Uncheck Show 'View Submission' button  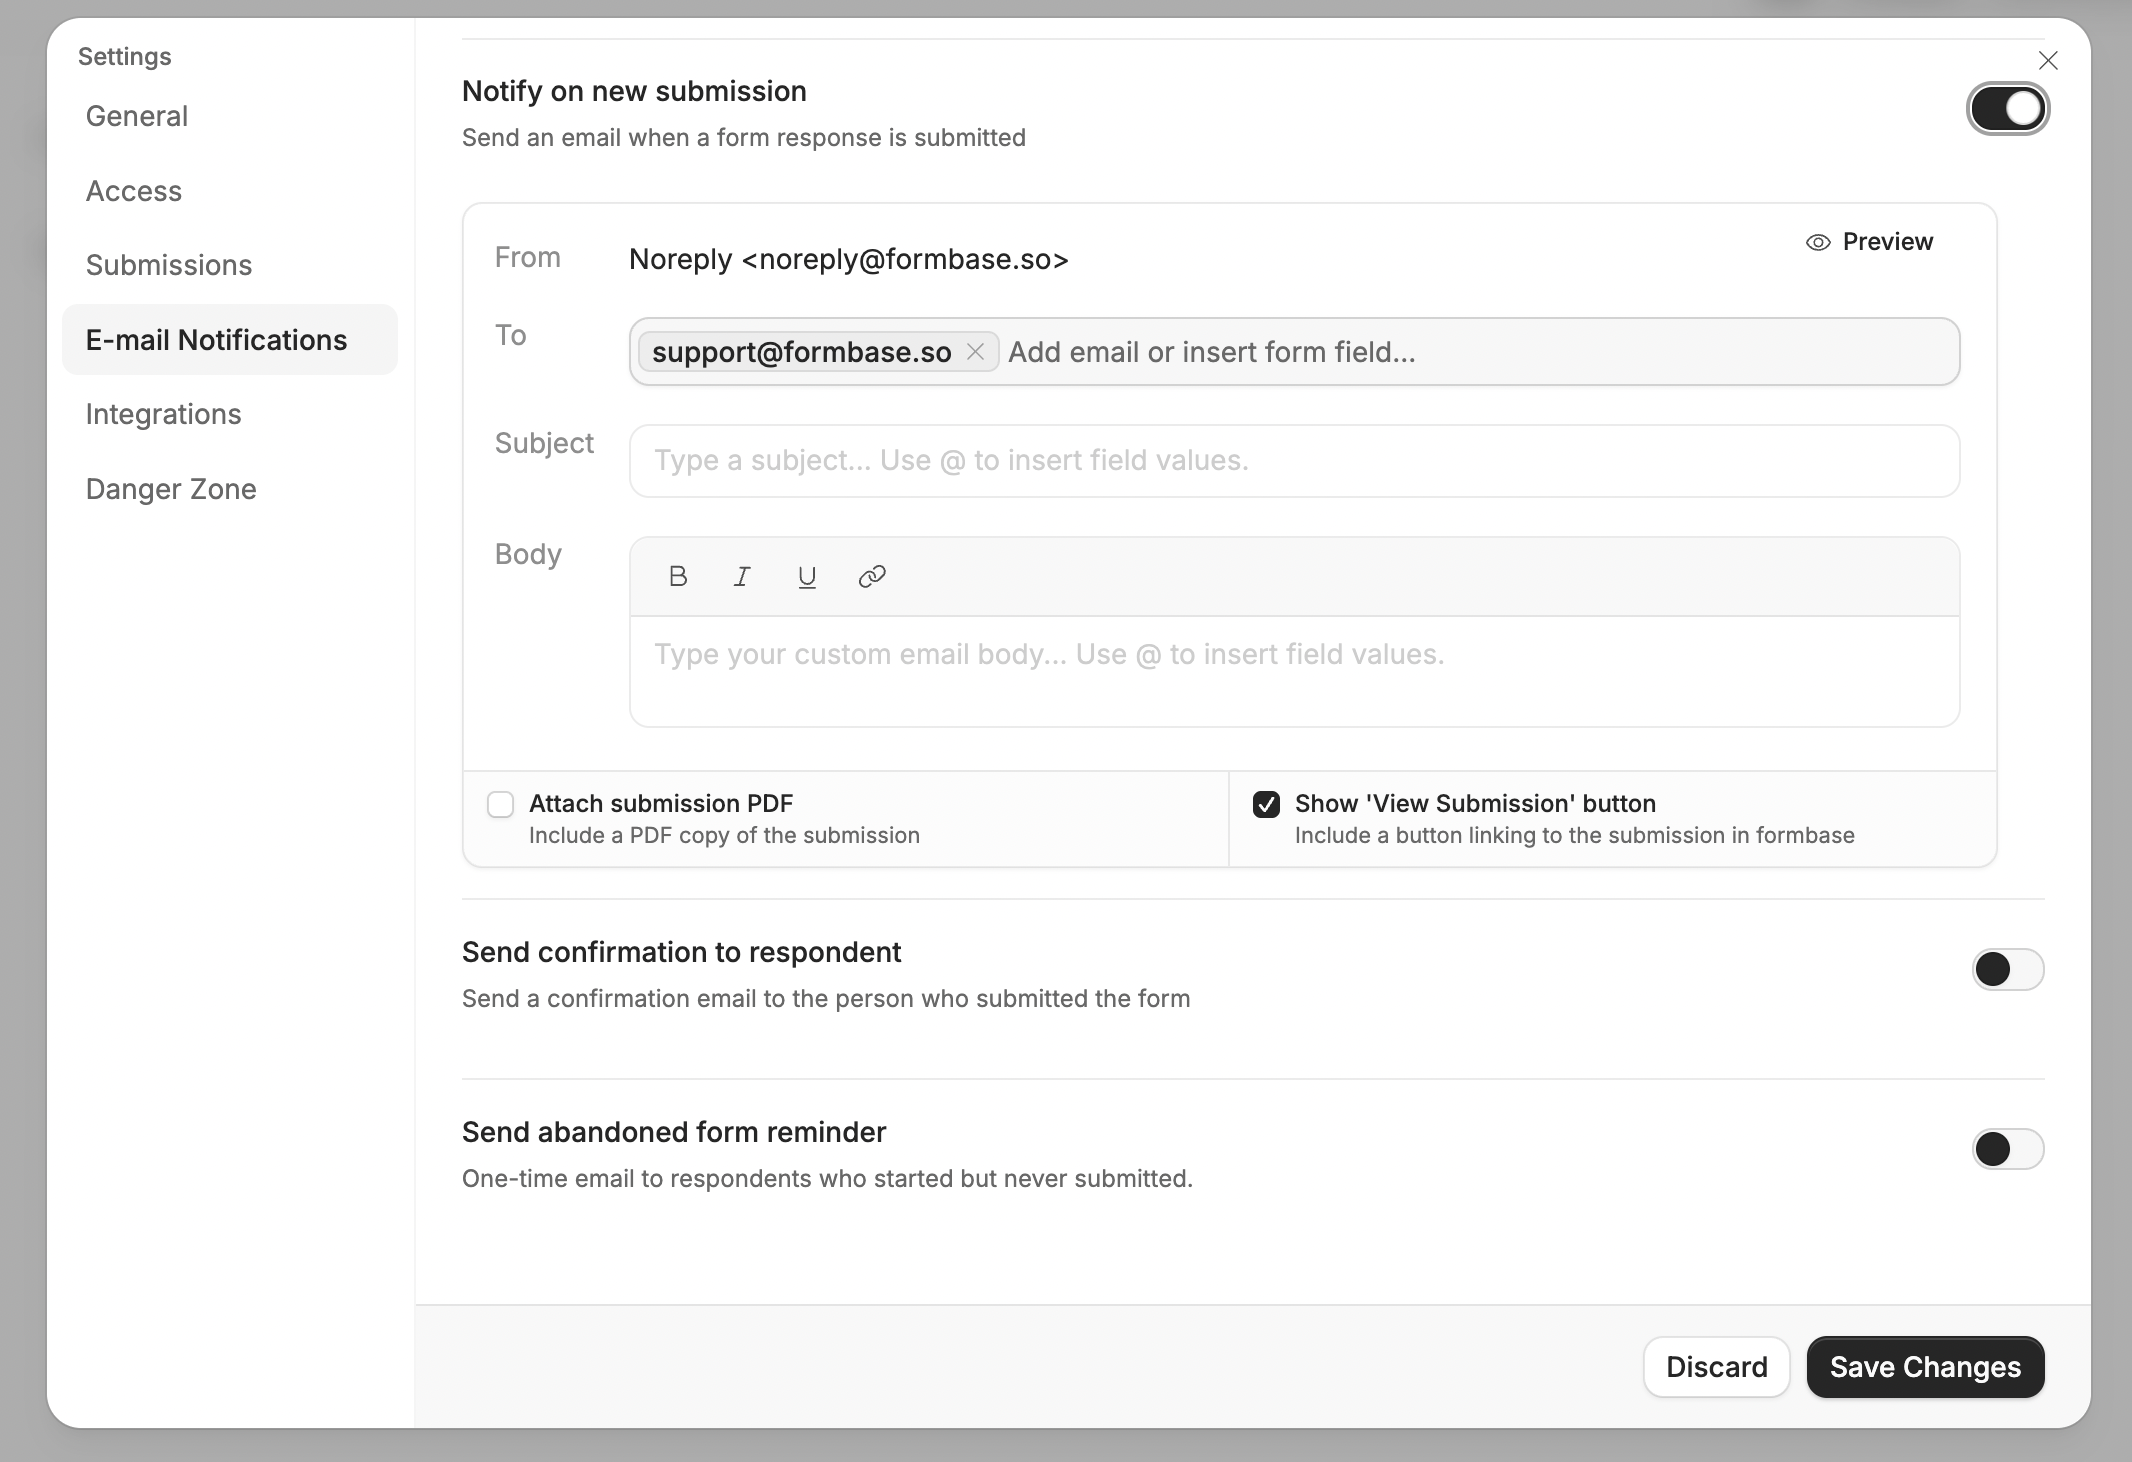[x=1266, y=804]
